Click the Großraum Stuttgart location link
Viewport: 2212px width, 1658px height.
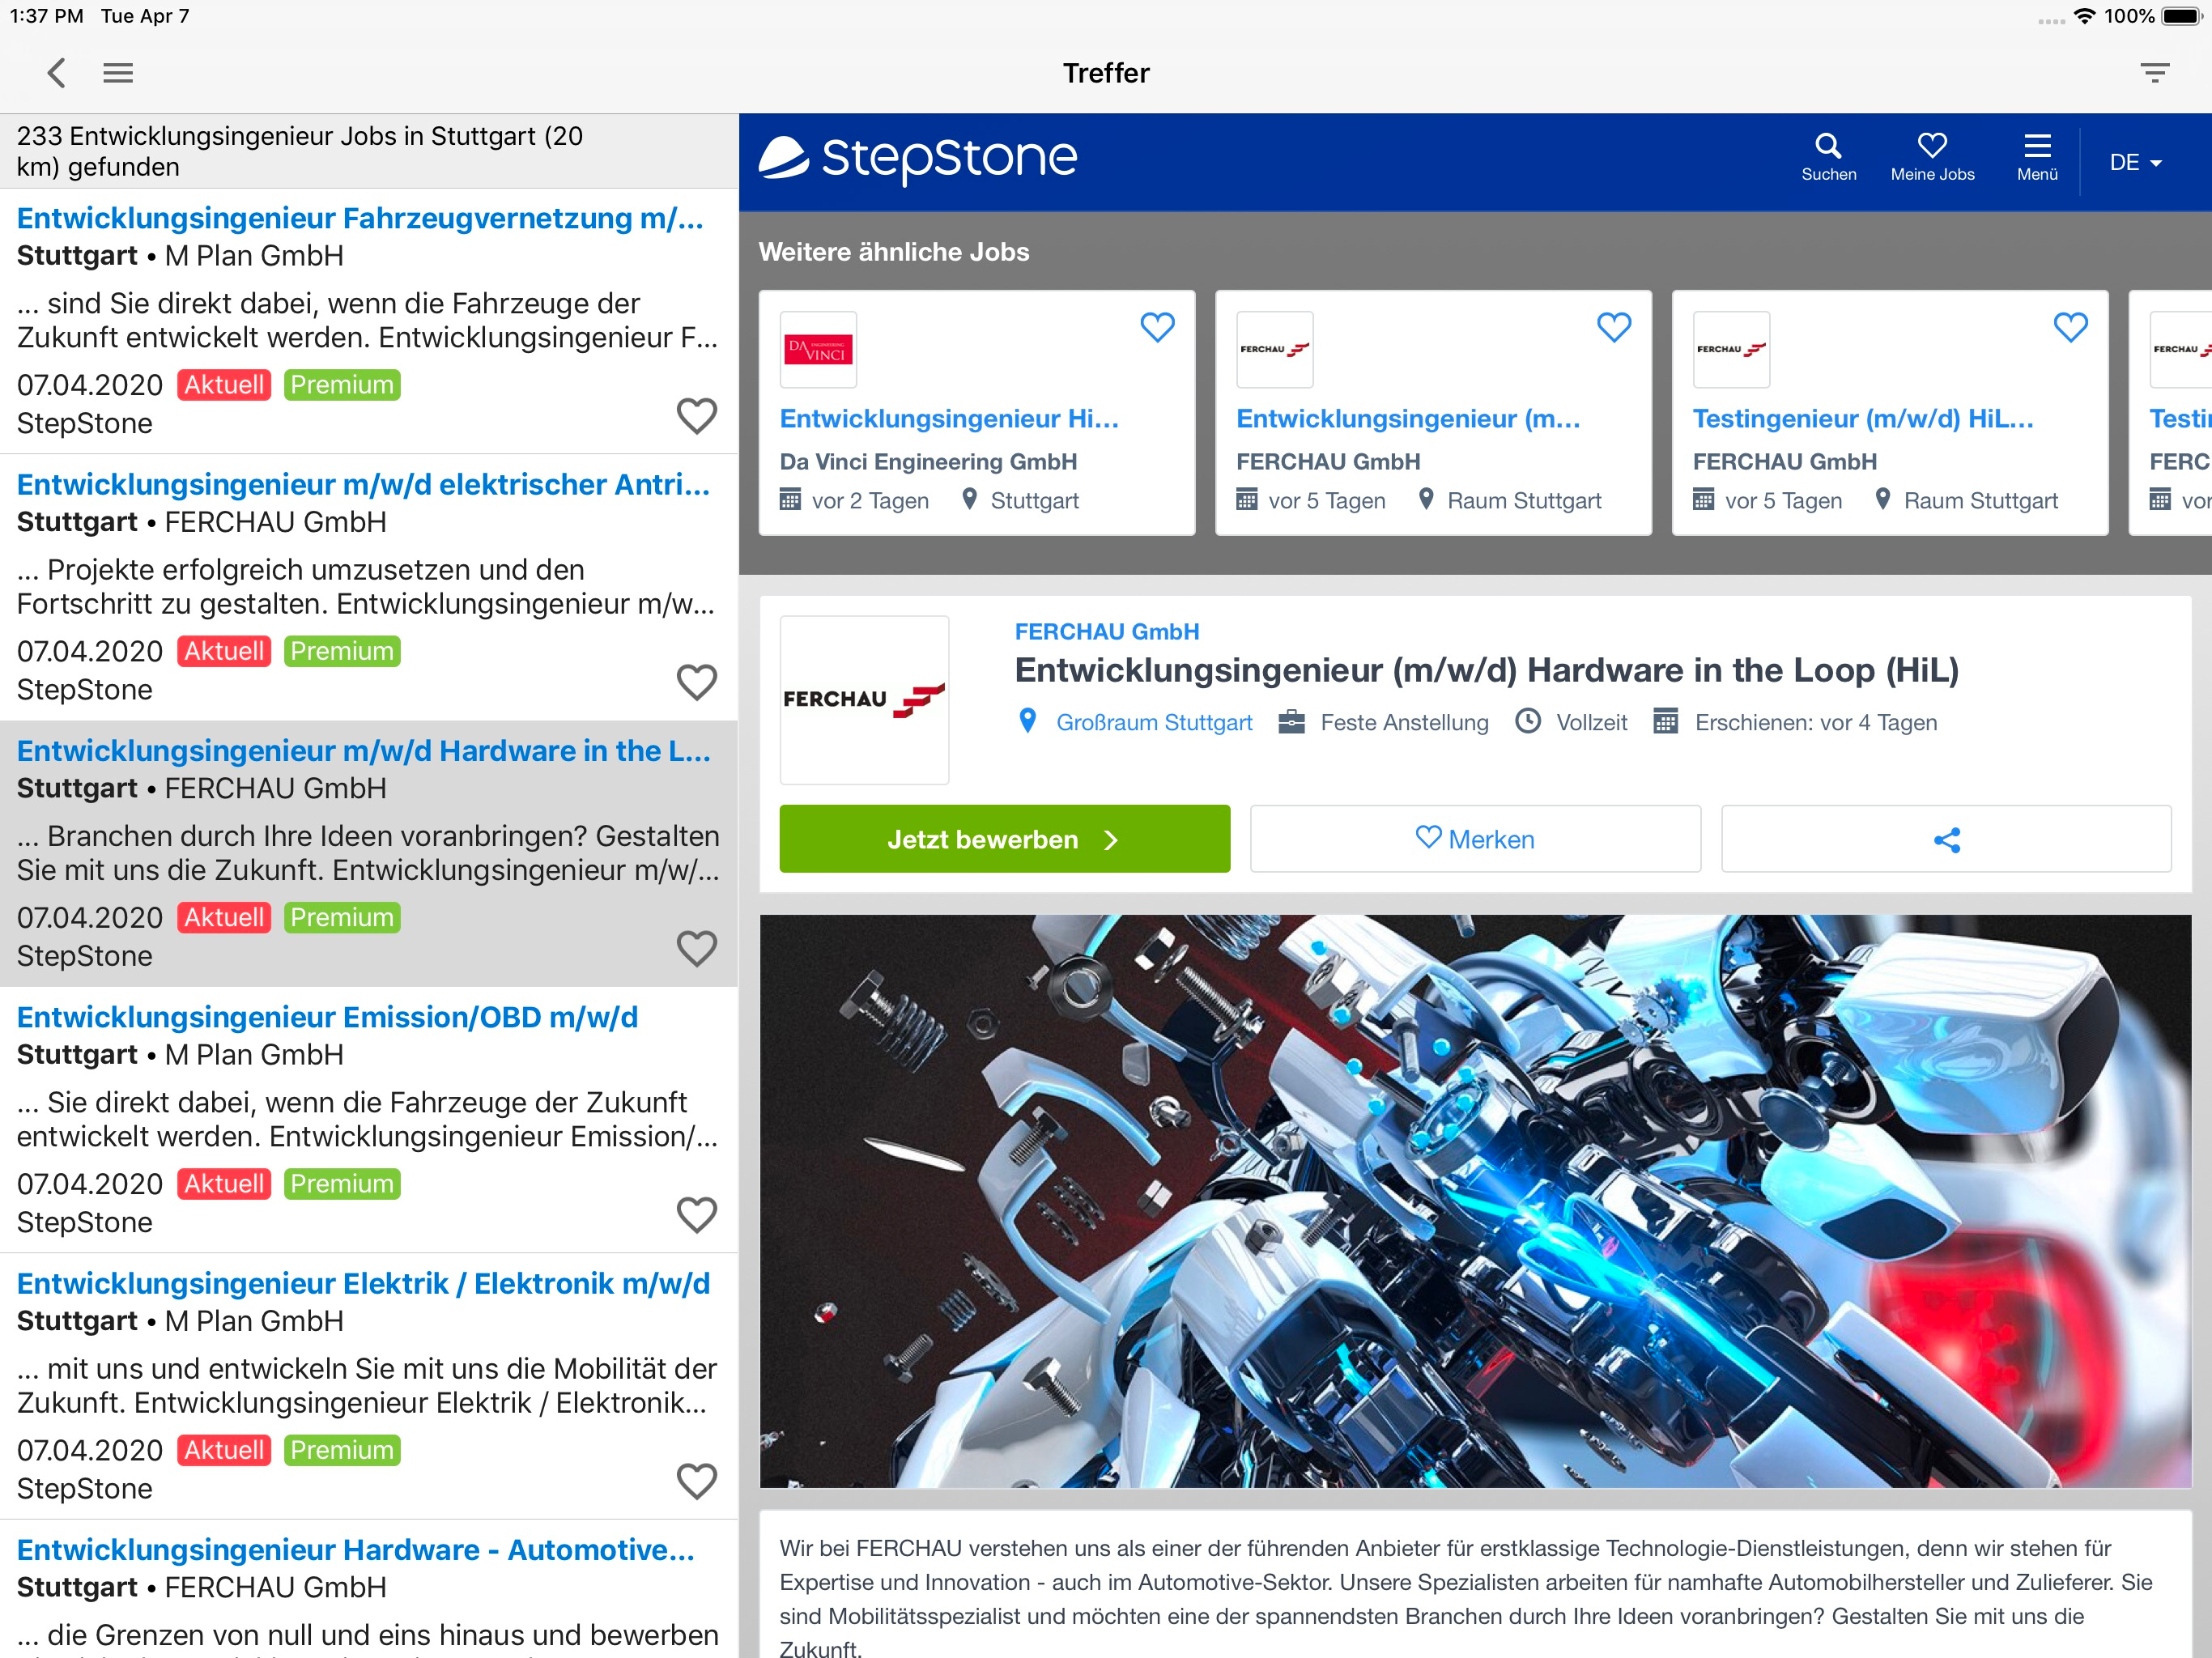pos(1154,722)
